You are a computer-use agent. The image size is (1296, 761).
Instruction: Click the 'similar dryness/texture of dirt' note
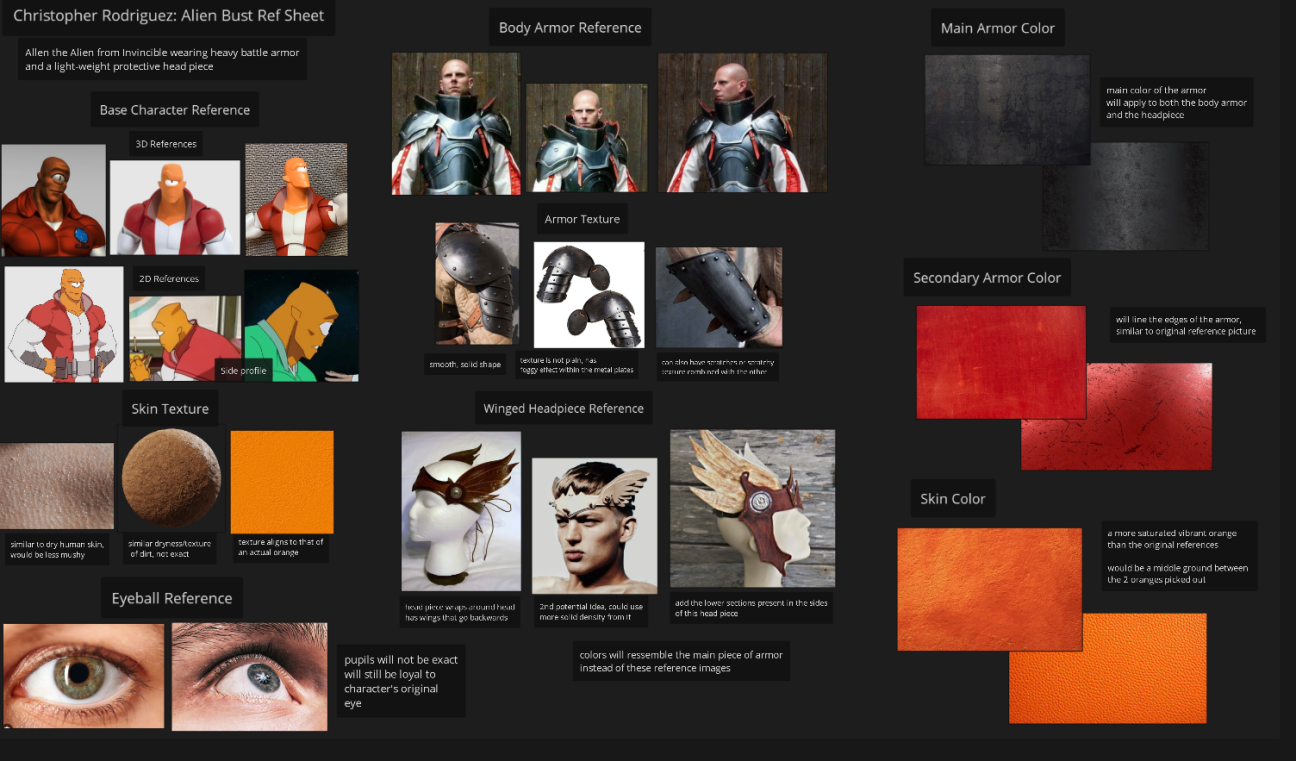tap(171, 548)
